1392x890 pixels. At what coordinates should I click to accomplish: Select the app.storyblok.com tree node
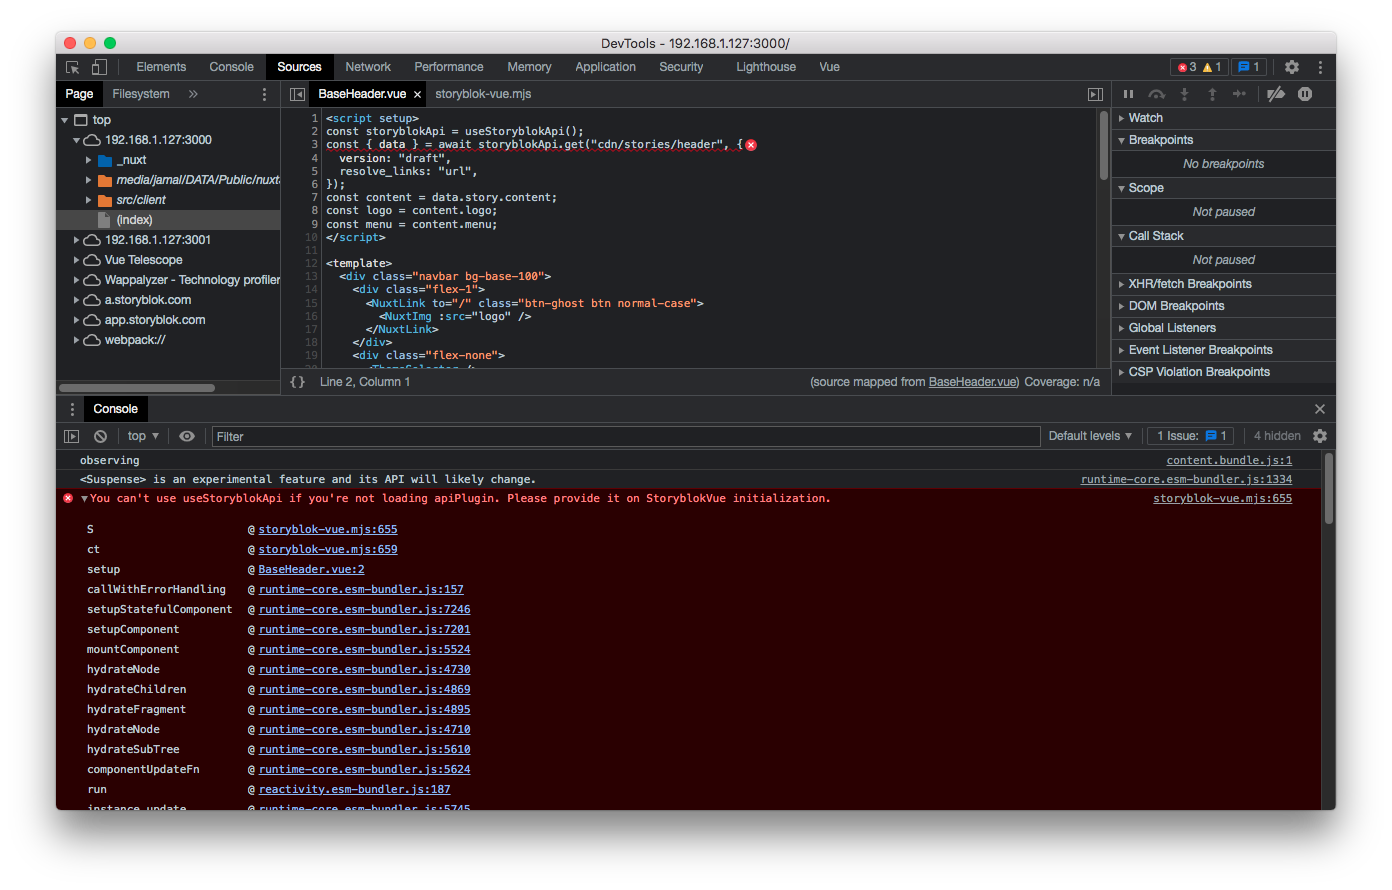tap(155, 320)
